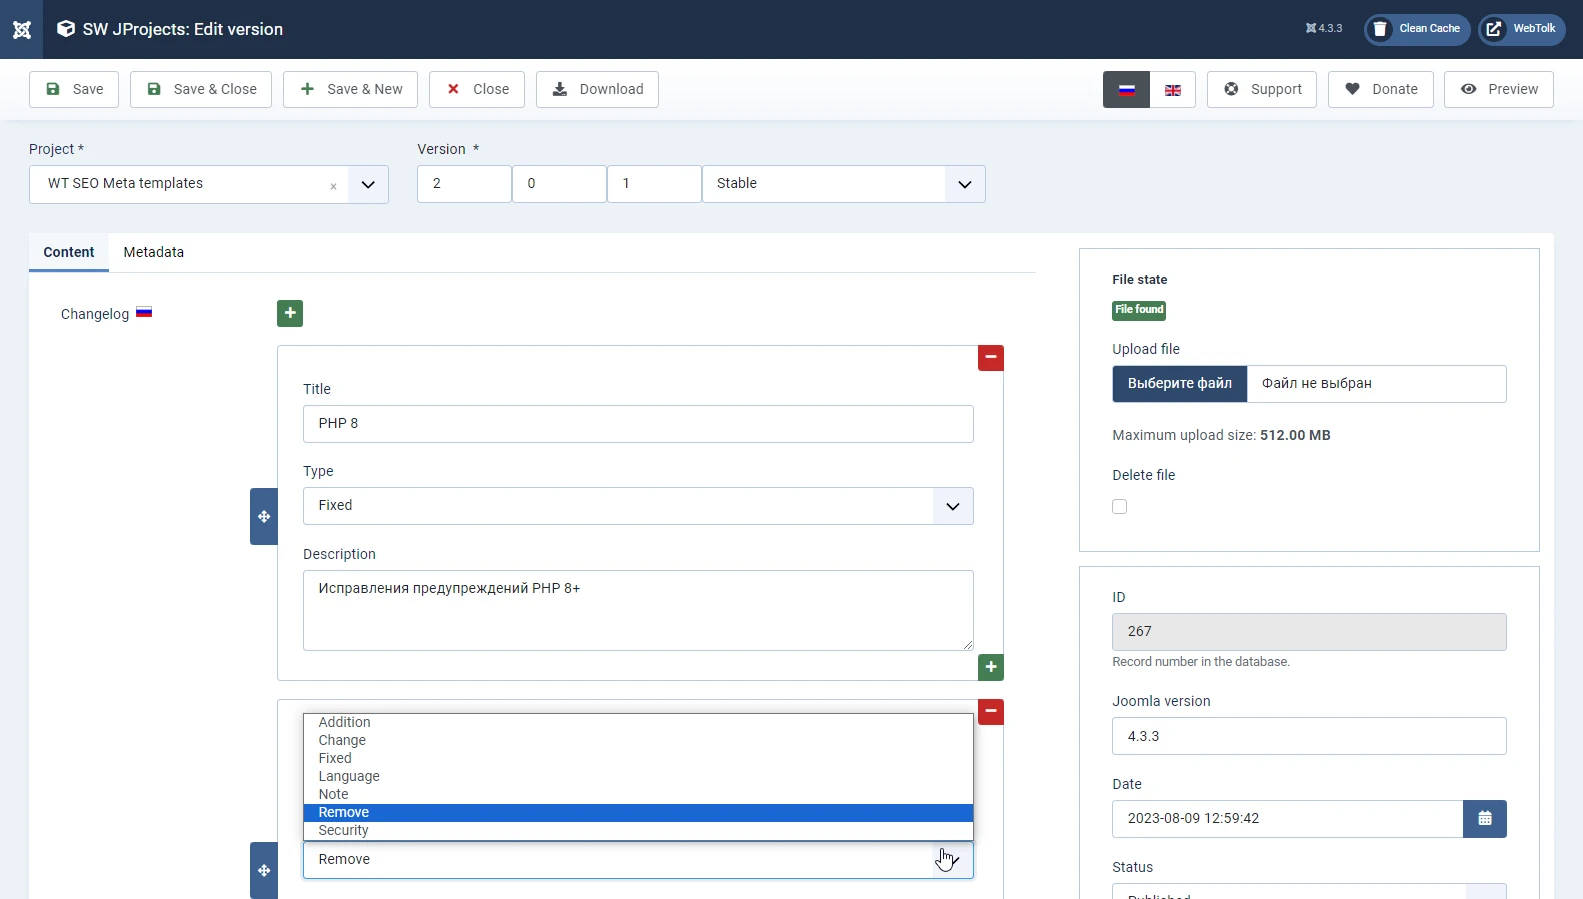
Task: Add new changelog entry with top green plus
Action: 290,313
